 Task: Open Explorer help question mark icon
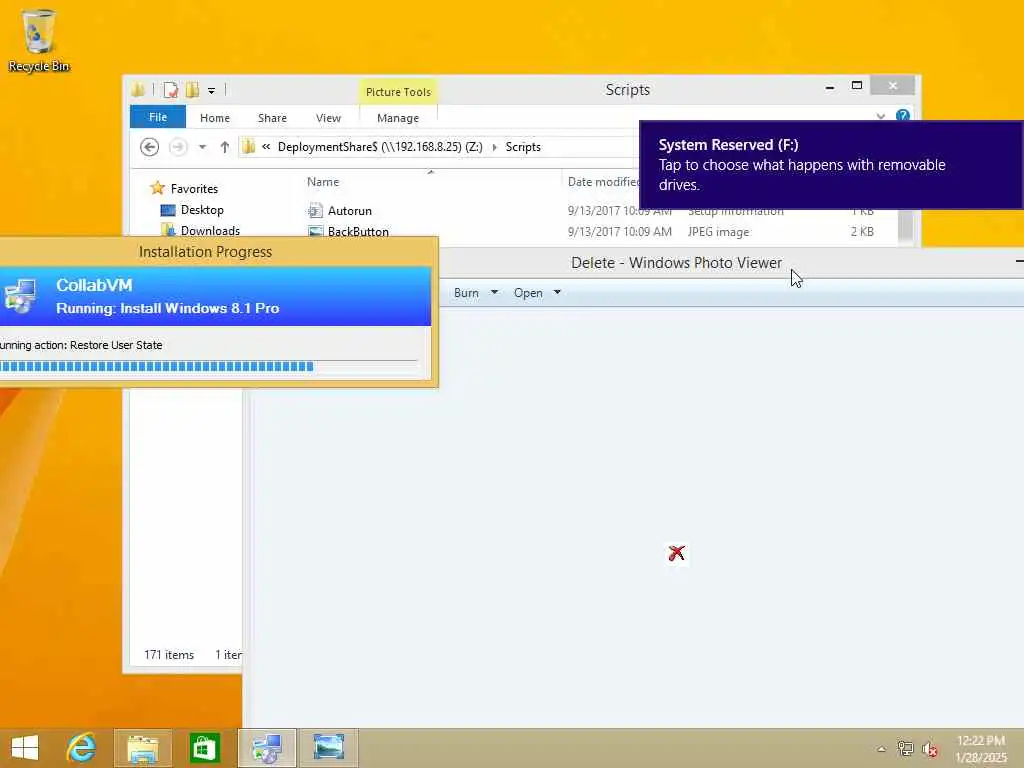click(x=903, y=116)
